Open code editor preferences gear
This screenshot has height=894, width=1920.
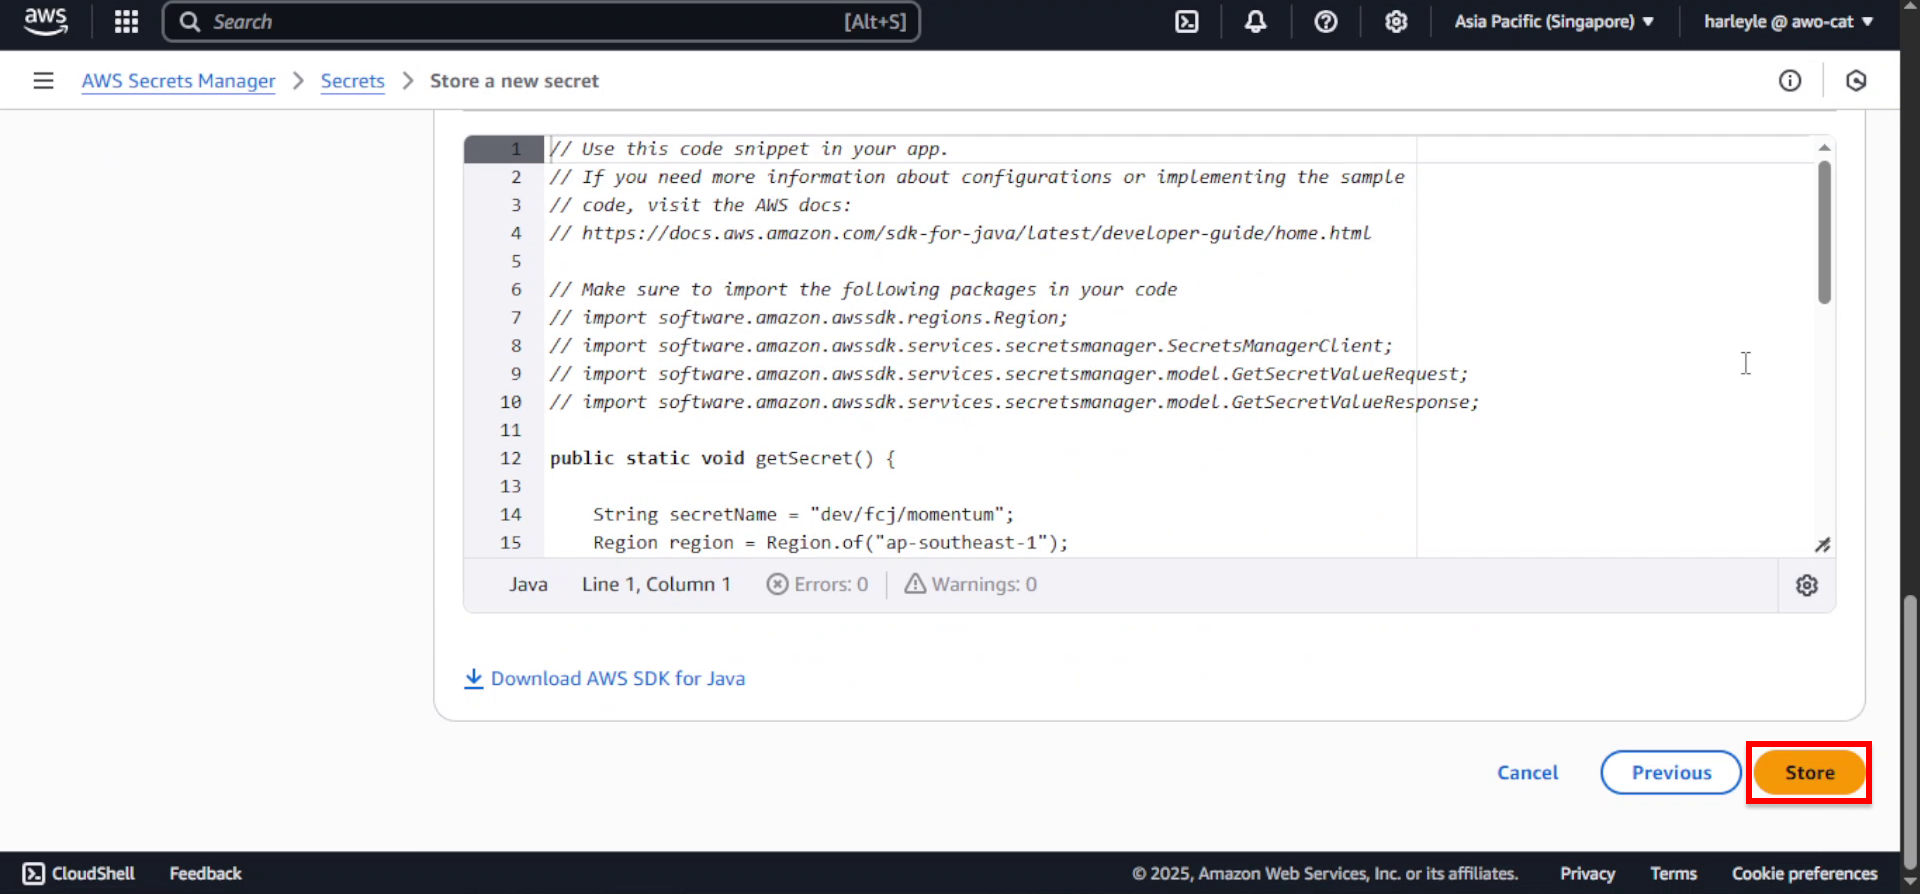pos(1807,585)
